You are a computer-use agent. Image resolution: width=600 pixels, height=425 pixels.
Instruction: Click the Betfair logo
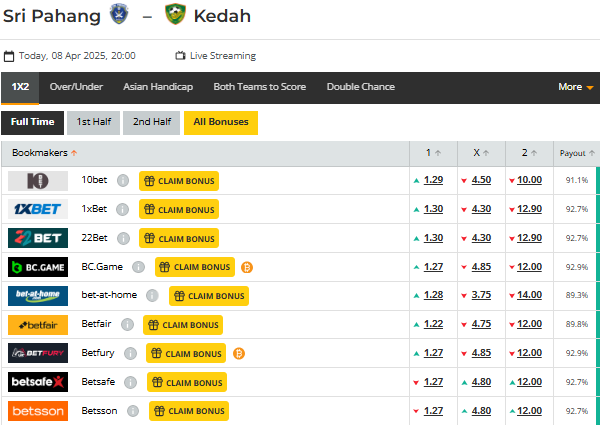click(38, 325)
